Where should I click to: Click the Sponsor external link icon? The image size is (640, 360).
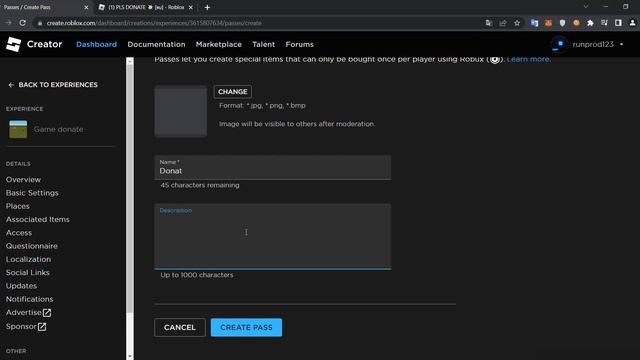(x=42, y=327)
